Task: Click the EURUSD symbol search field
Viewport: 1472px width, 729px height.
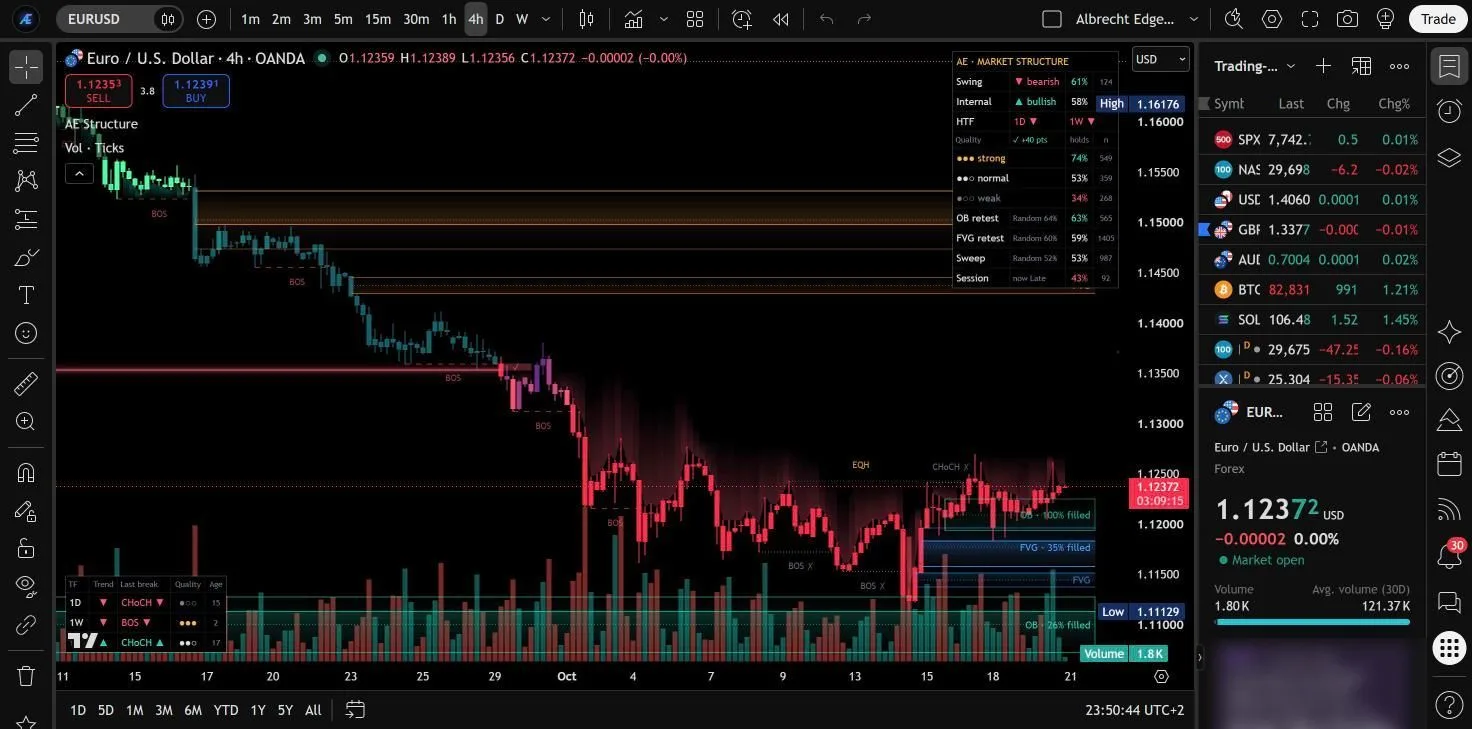Action: point(118,19)
